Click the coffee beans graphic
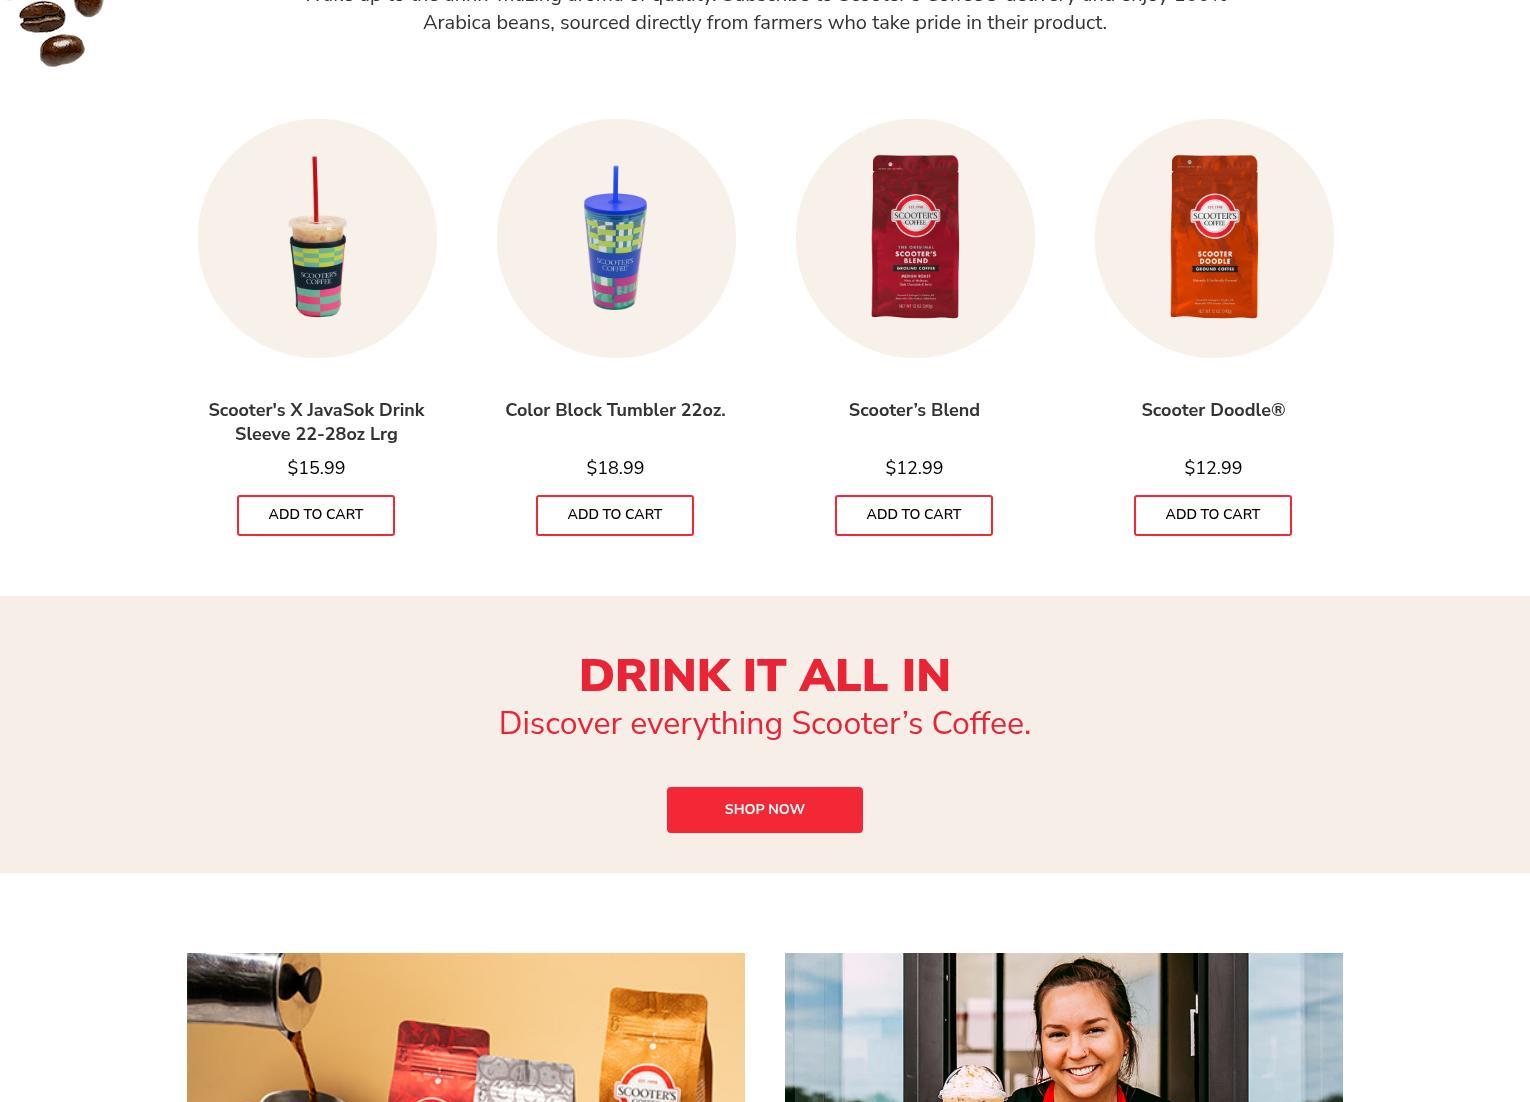The width and height of the screenshot is (1530, 1102). 60,32
